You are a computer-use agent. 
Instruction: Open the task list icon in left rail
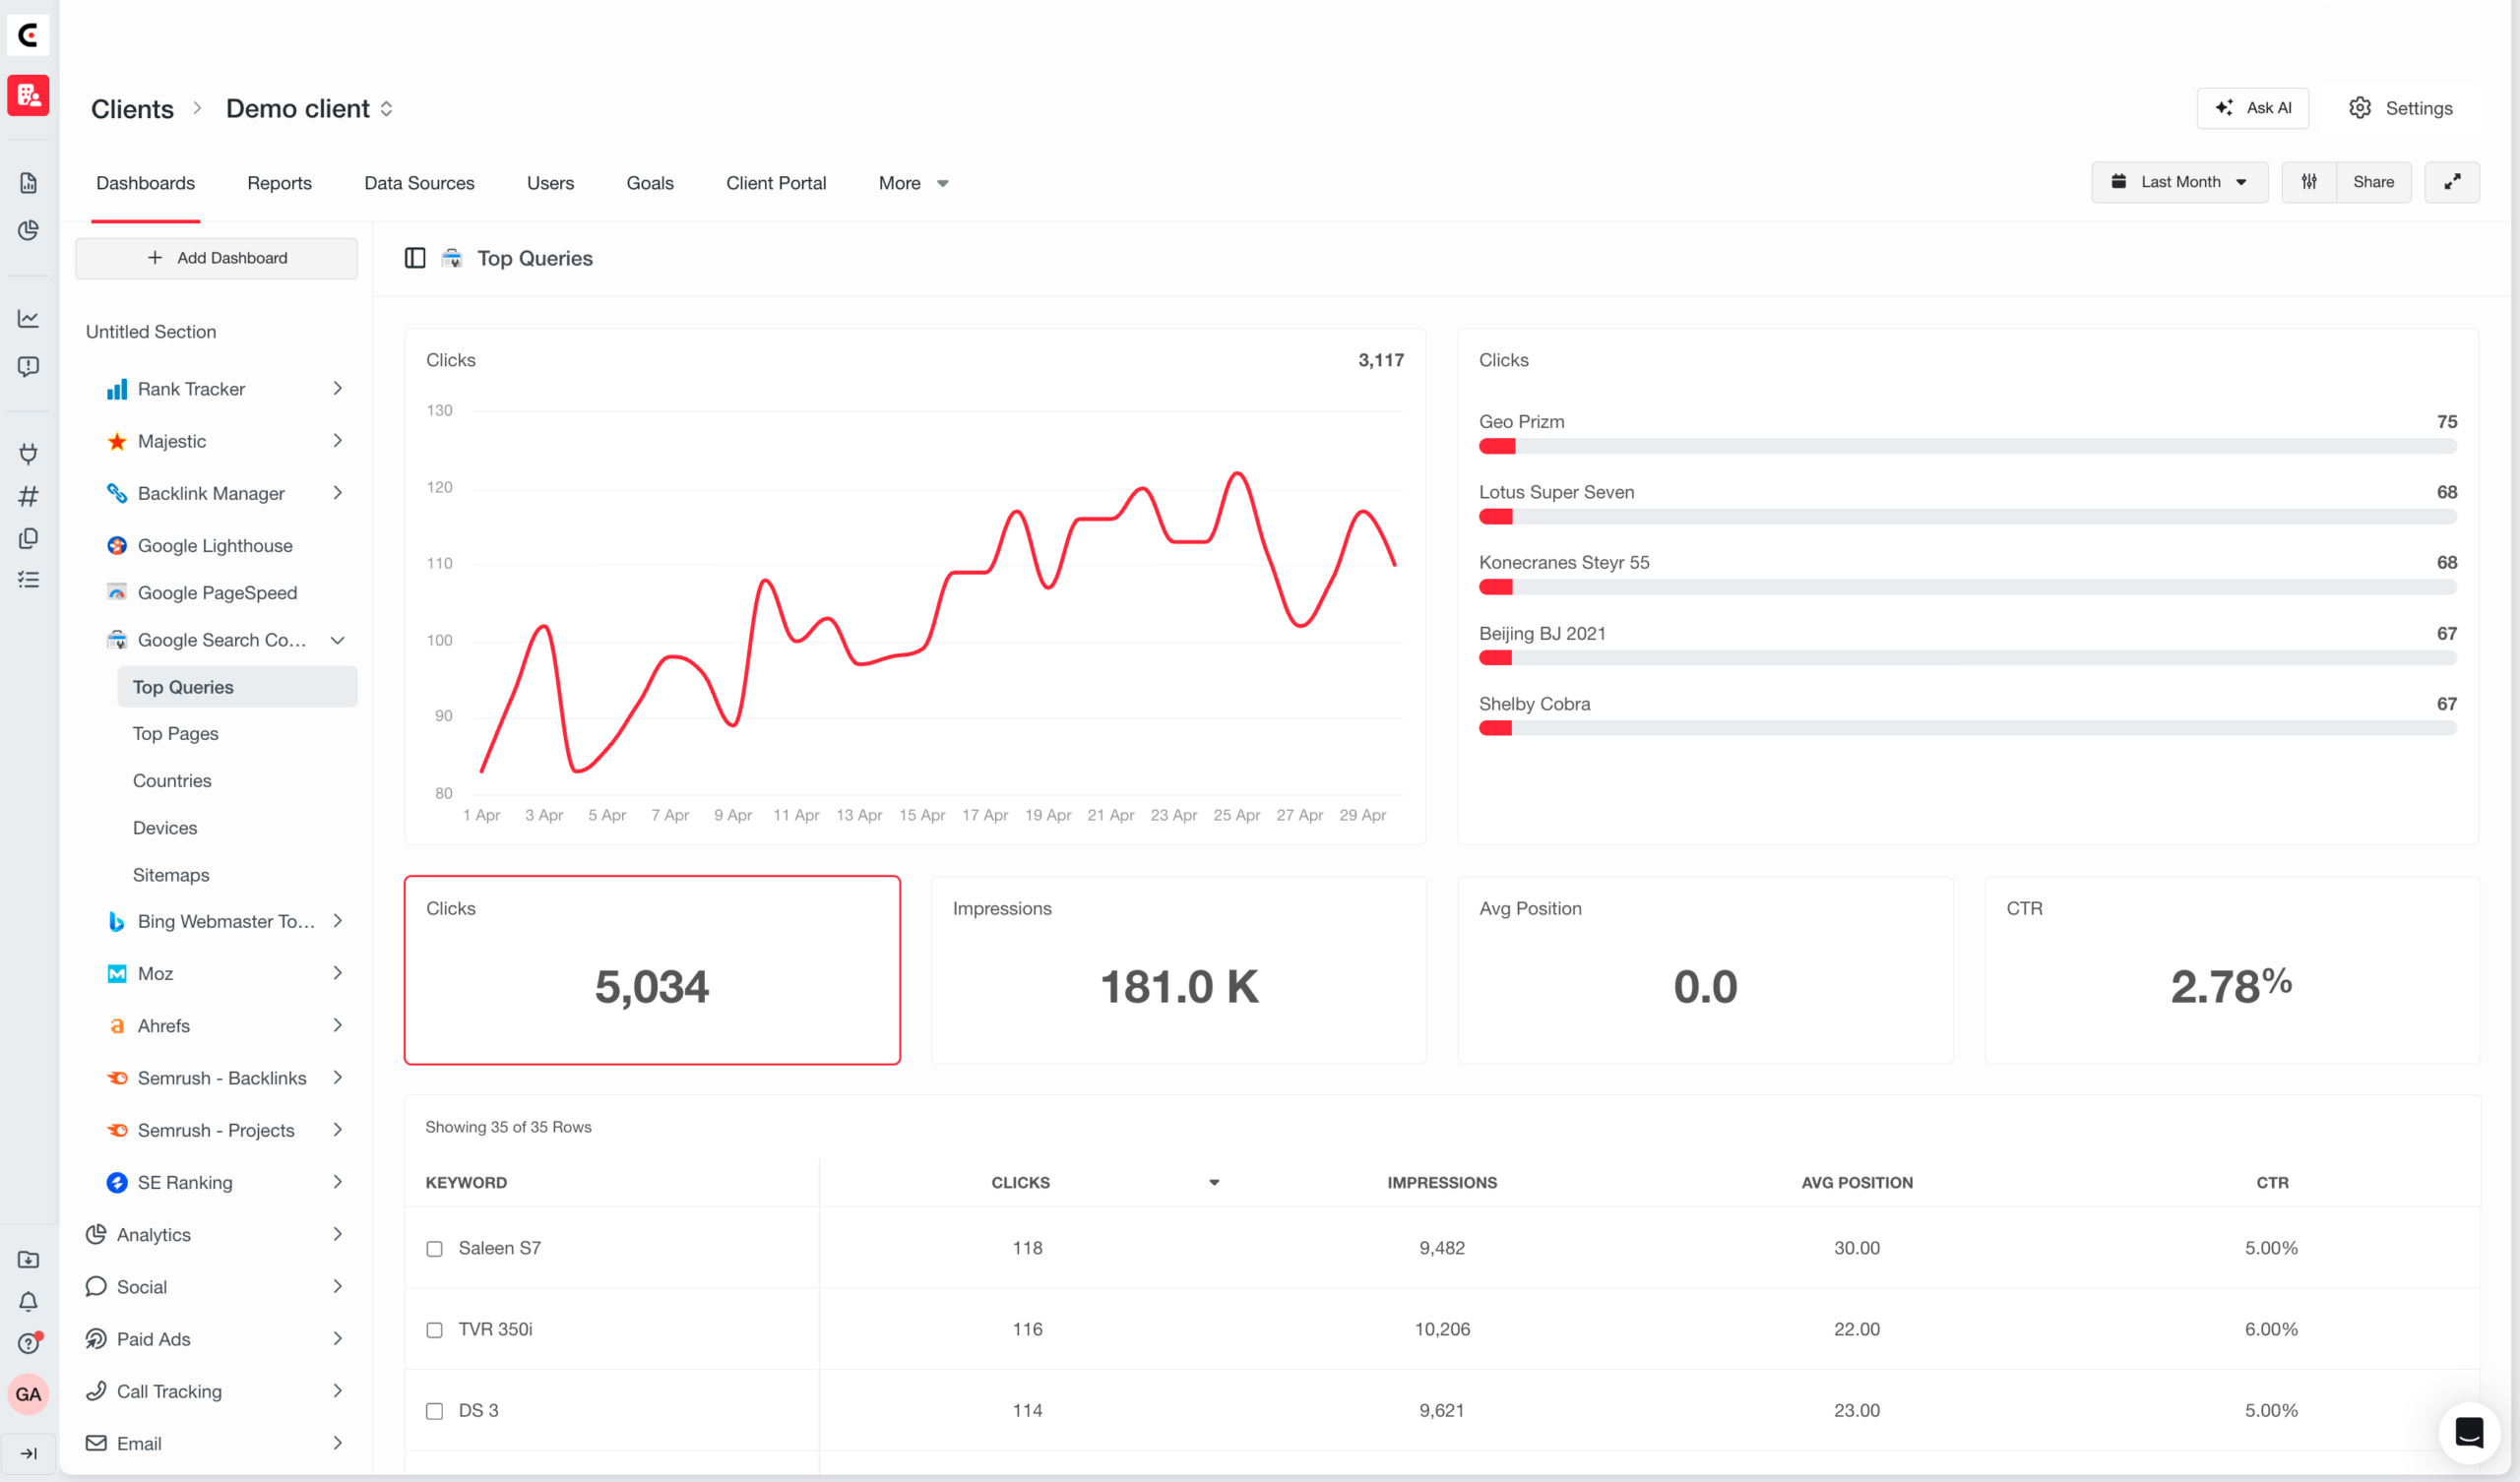28,580
